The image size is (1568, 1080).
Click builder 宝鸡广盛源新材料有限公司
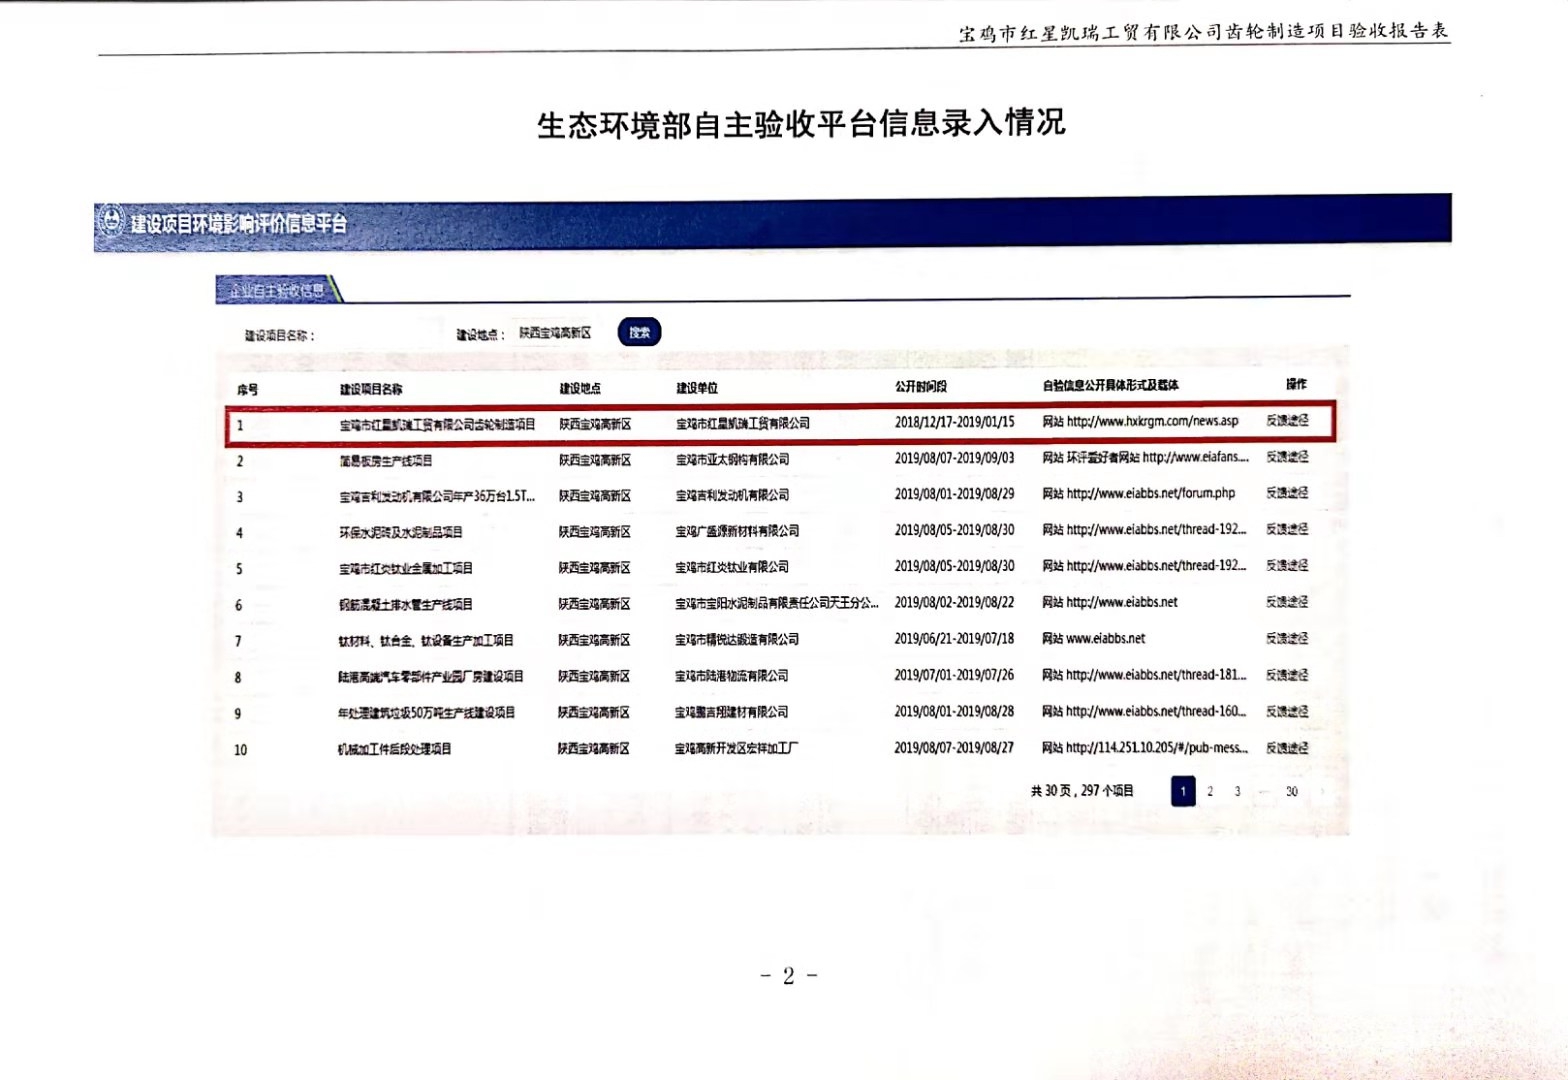click(738, 532)
